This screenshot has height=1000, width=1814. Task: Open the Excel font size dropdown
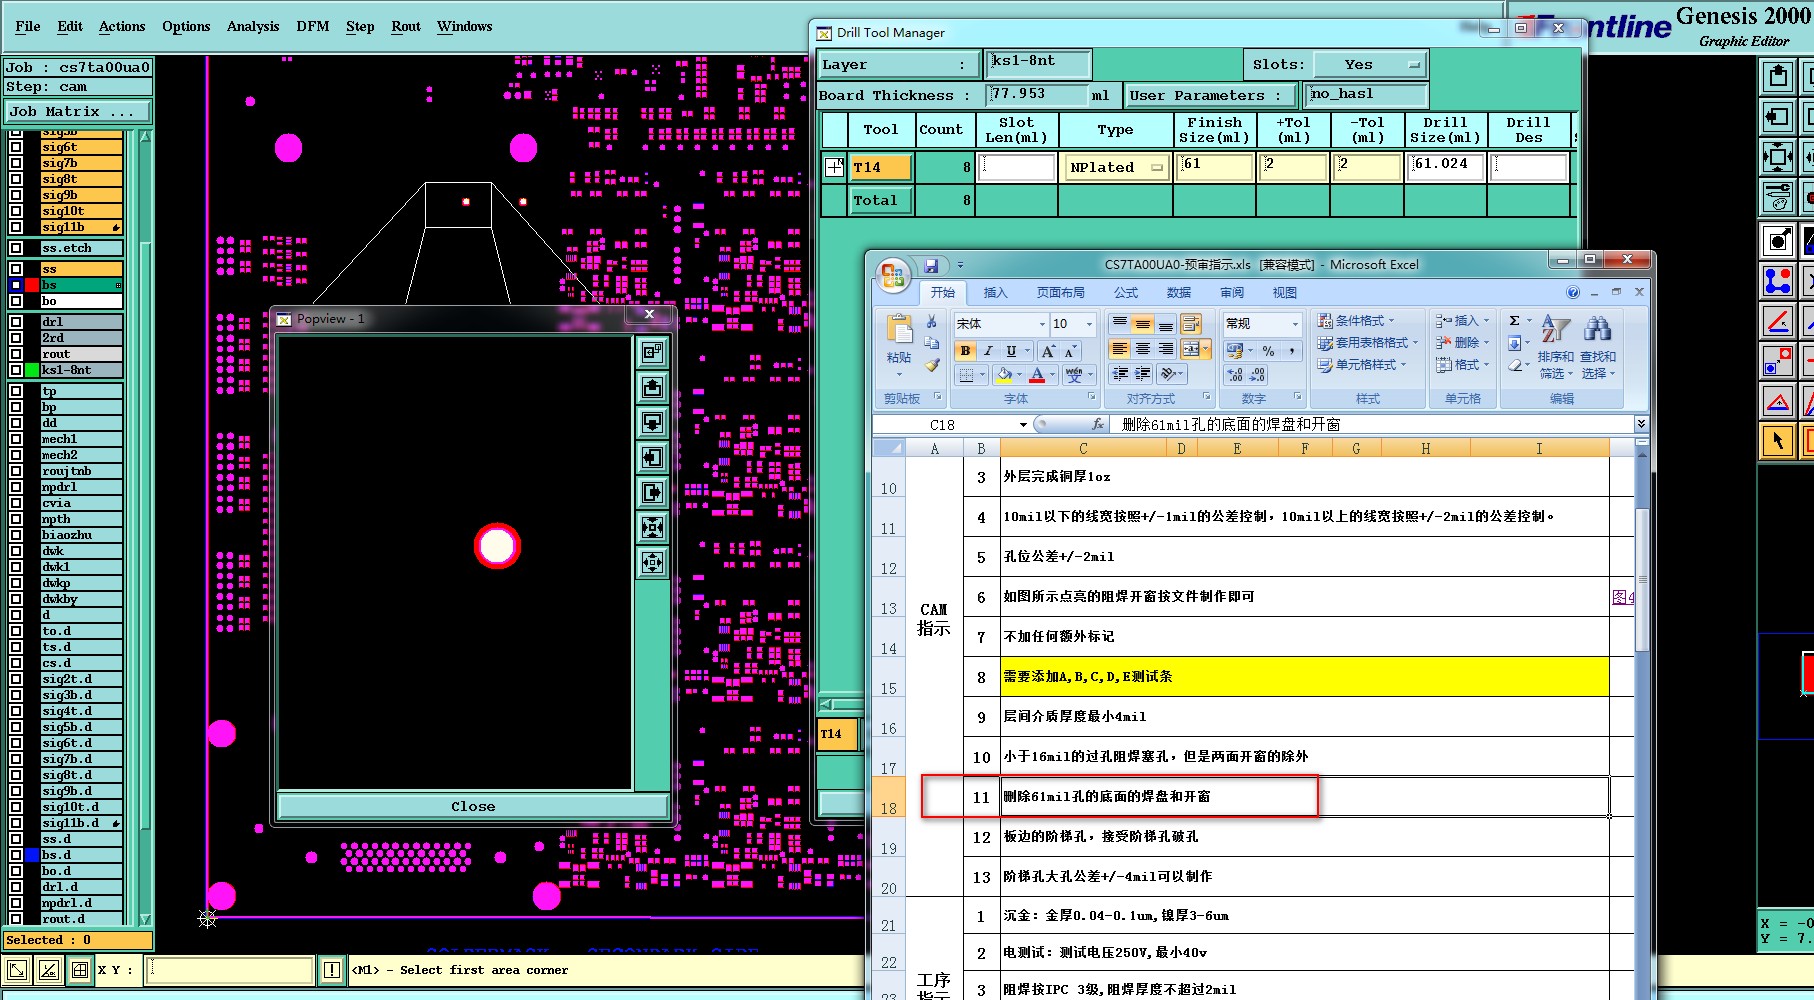coord(1090,324)
